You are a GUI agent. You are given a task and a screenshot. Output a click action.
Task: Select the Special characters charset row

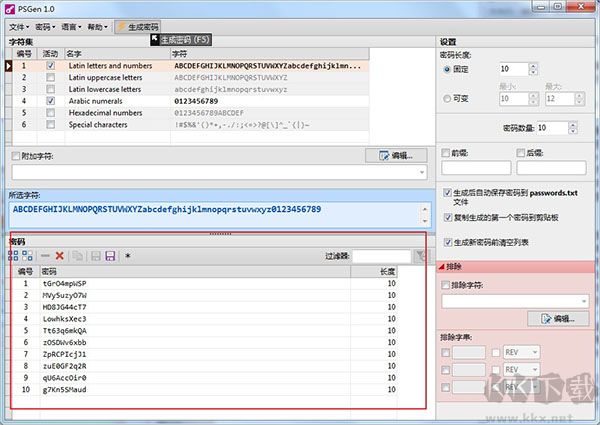(x=191, y=125)
